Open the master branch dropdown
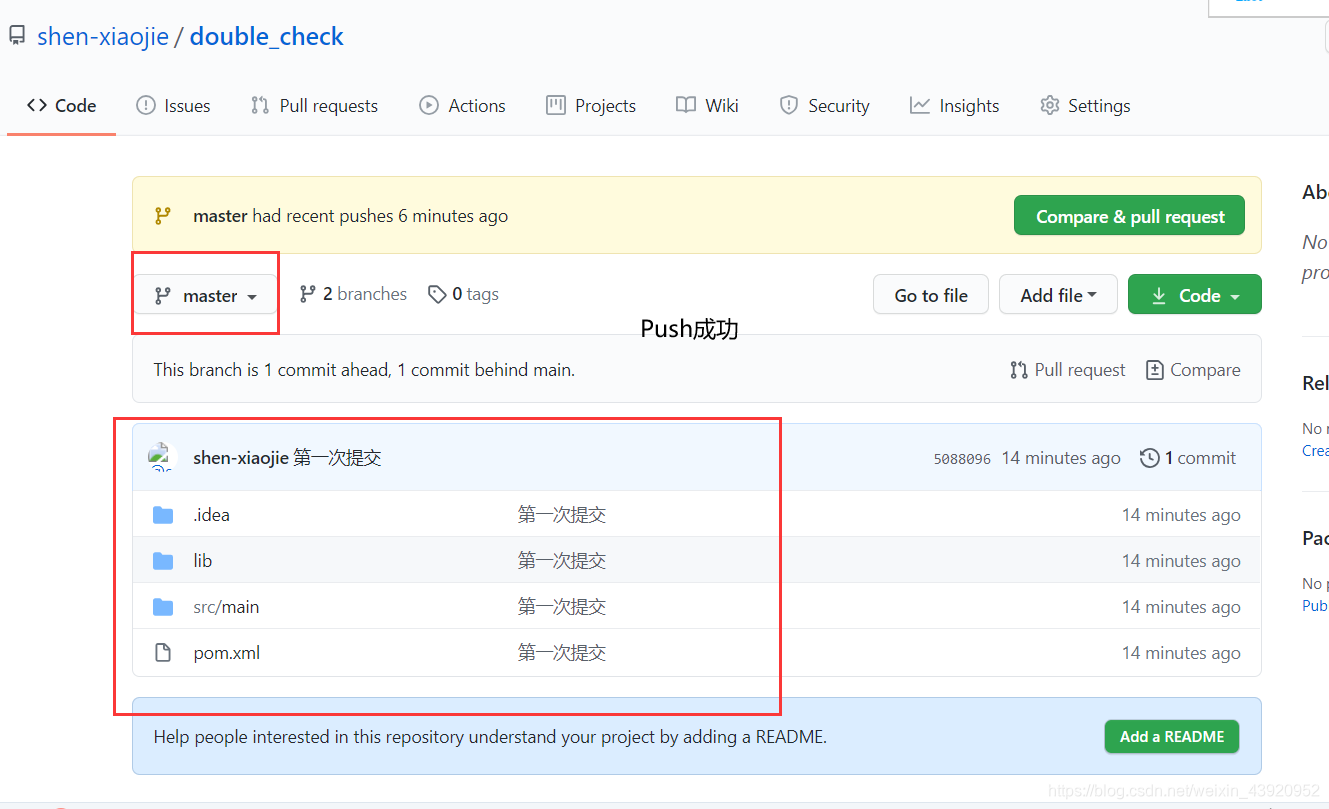The image size is (1329, 809). click(205, 295)
